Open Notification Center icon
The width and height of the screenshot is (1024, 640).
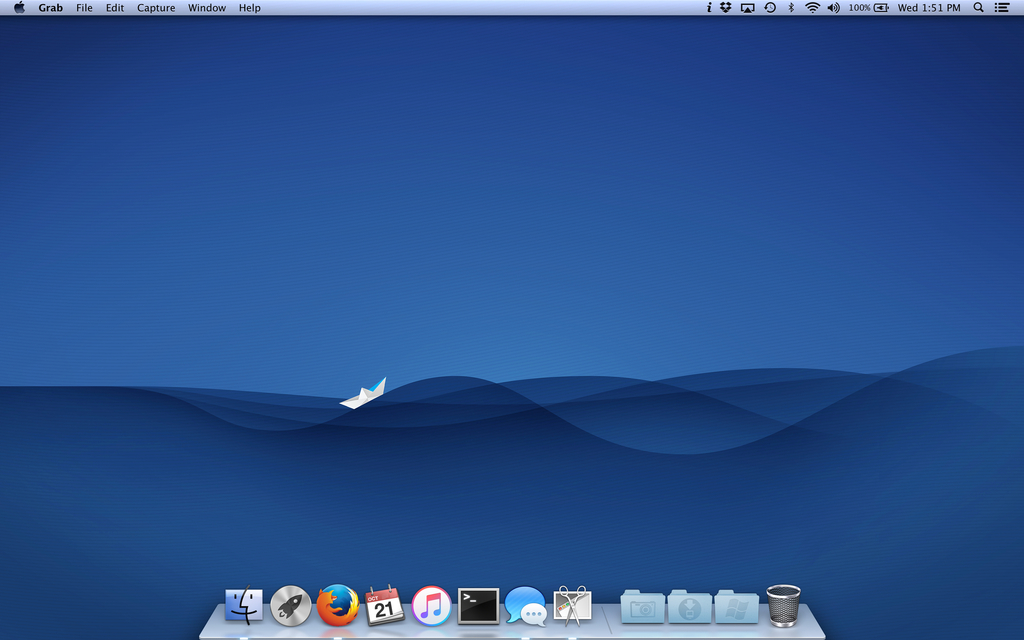[x=1002, y=8]
